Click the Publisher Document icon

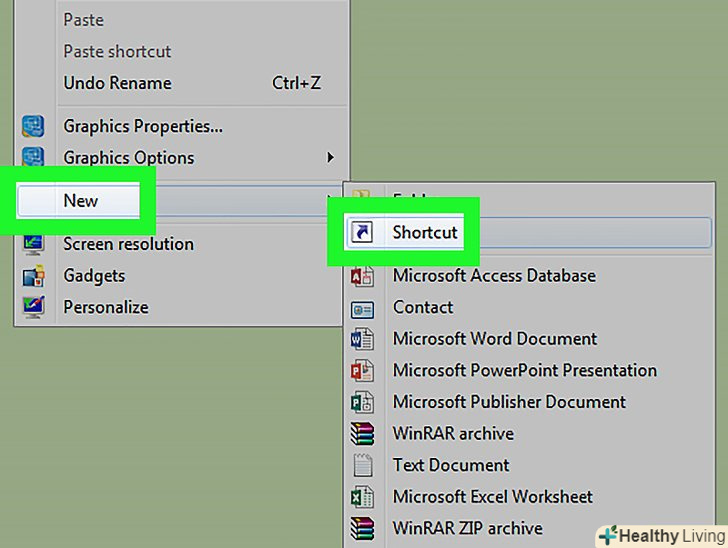362,402
